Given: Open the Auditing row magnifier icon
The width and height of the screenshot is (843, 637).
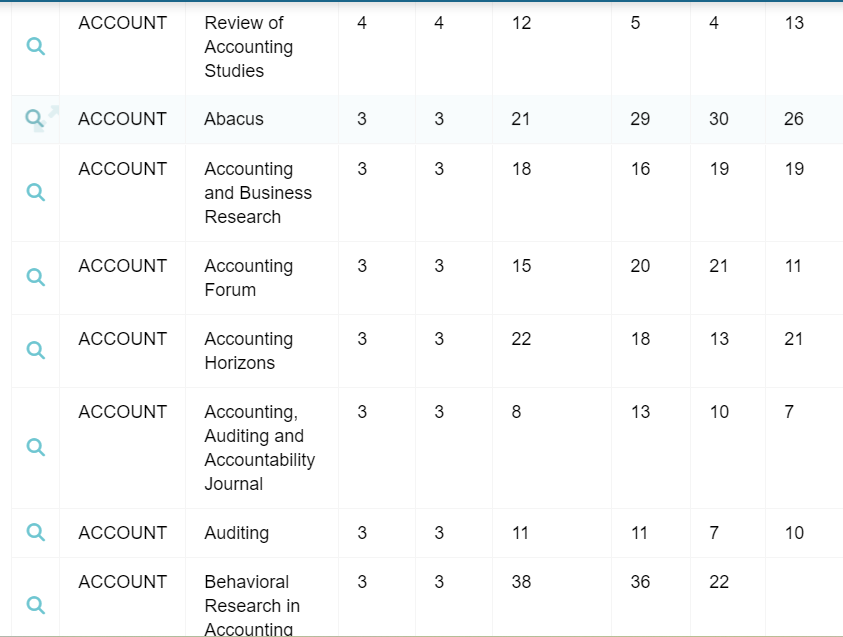Looking at the screenshot, I should (x=35, y=532).
